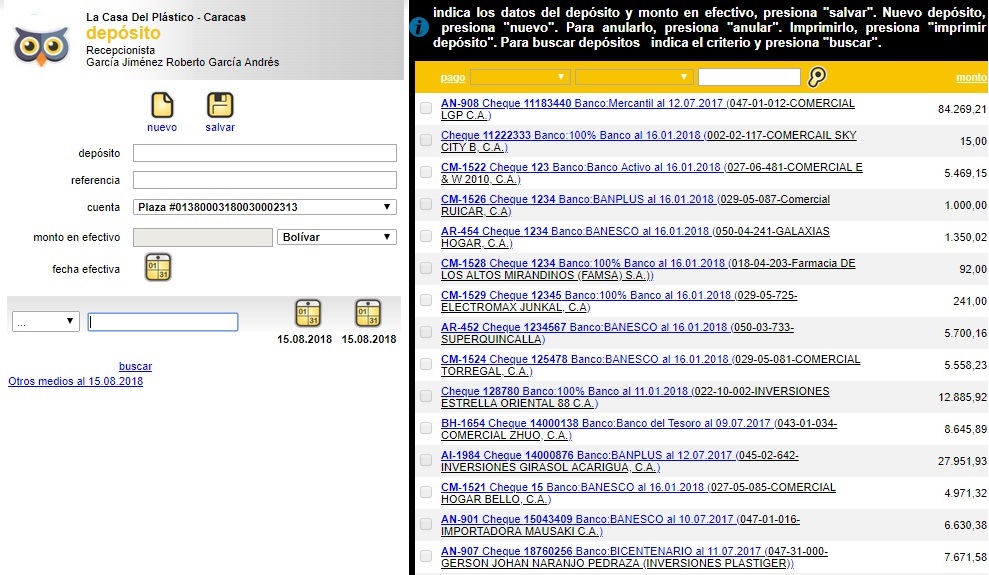
Task: Click the owl logo
Action: pyautogui.click(x=42, y=46)
